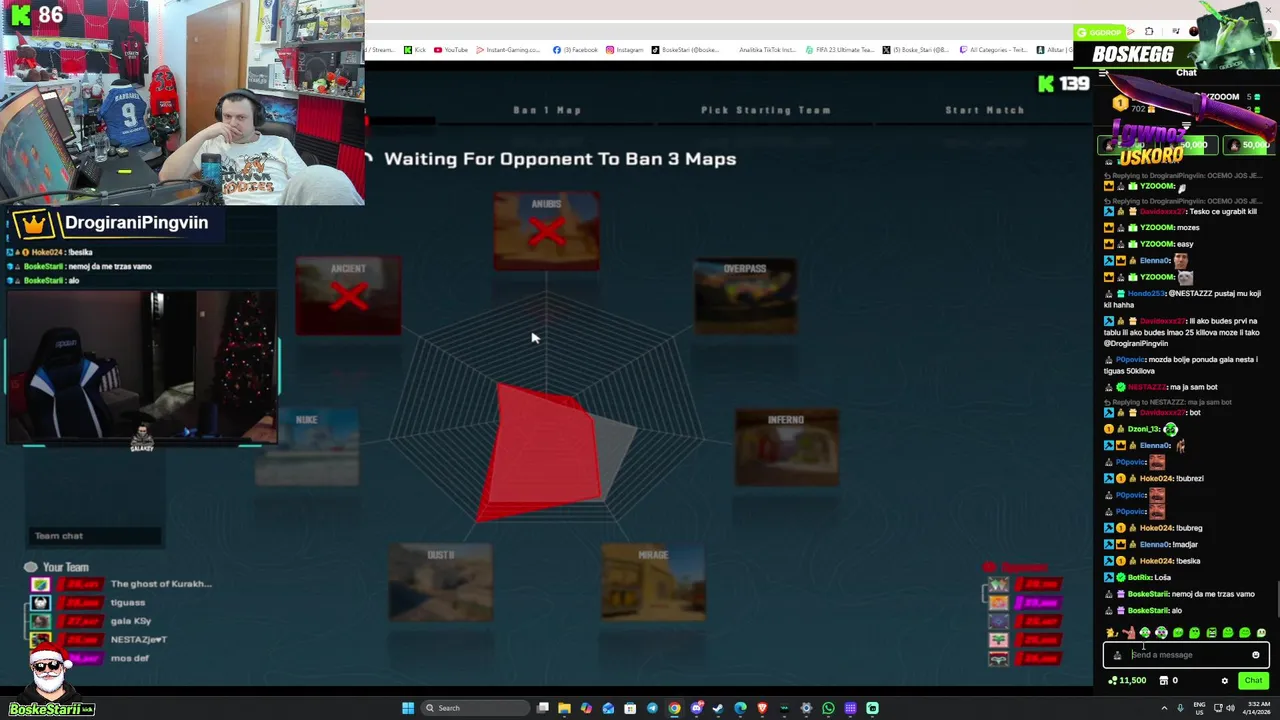Open the YouTube bookmark

[450, 50]
